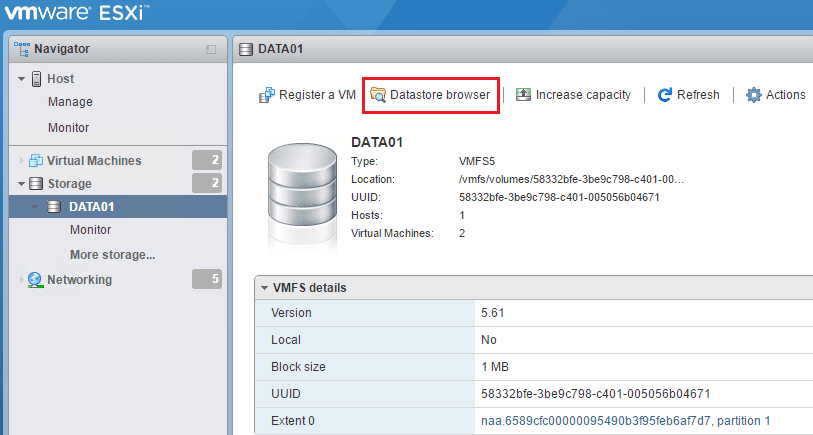813x435 pixels.
Task: Open the Actions menu
Action: (776, 95)
